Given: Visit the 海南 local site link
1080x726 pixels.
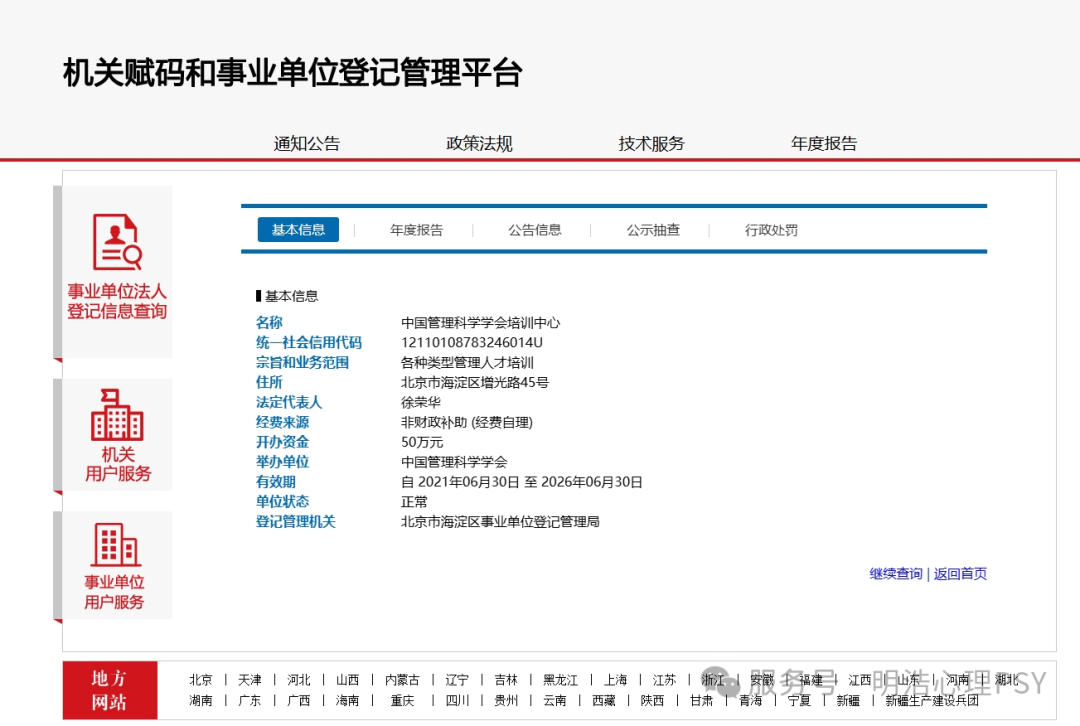Looking at the screenshot, I should pyautogui.click(x=347, y=701).
